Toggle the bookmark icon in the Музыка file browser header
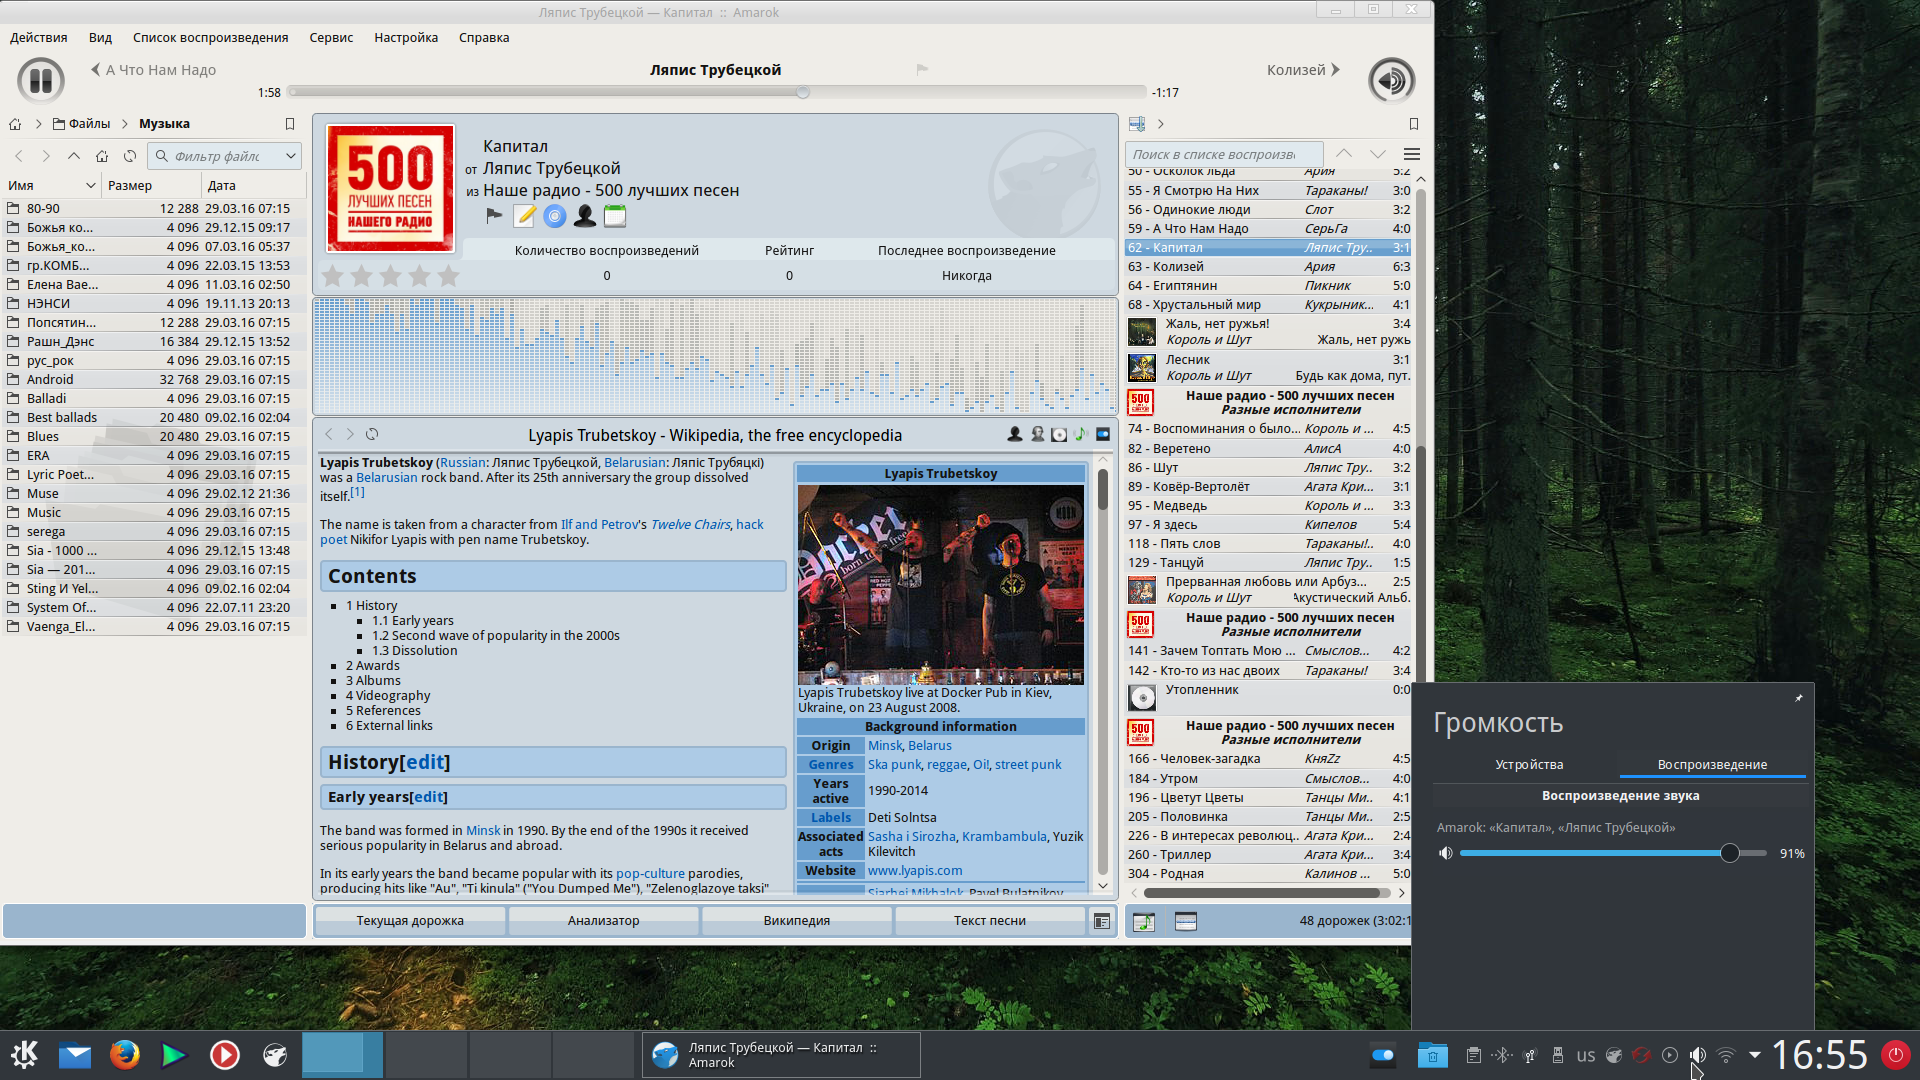Viewport: 1920px width, 1080px height. [290, 124]
